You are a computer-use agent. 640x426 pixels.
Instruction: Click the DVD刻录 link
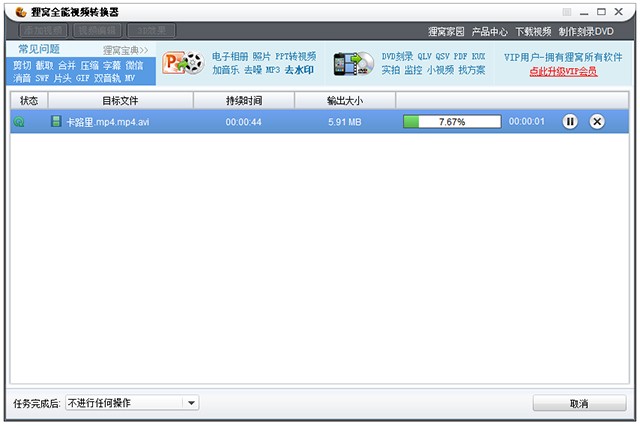click(x=397, y=56)
